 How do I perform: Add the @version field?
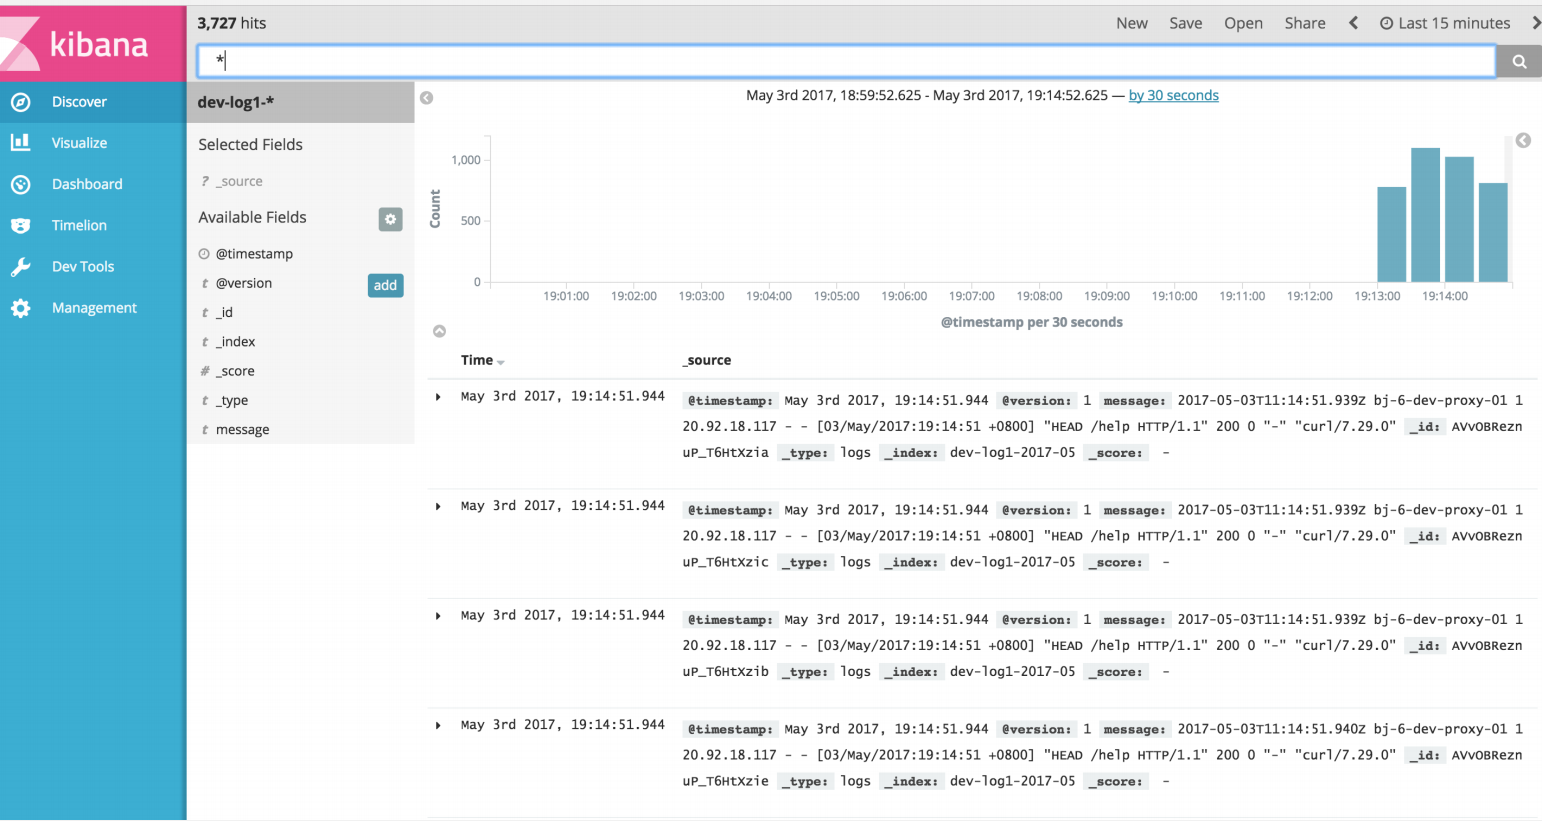coord(385,285)
